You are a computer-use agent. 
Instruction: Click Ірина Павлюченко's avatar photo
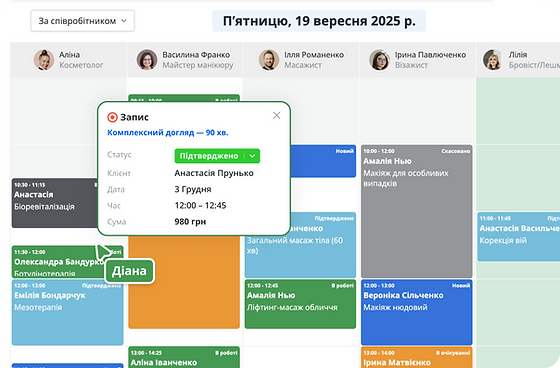point(379,60)
